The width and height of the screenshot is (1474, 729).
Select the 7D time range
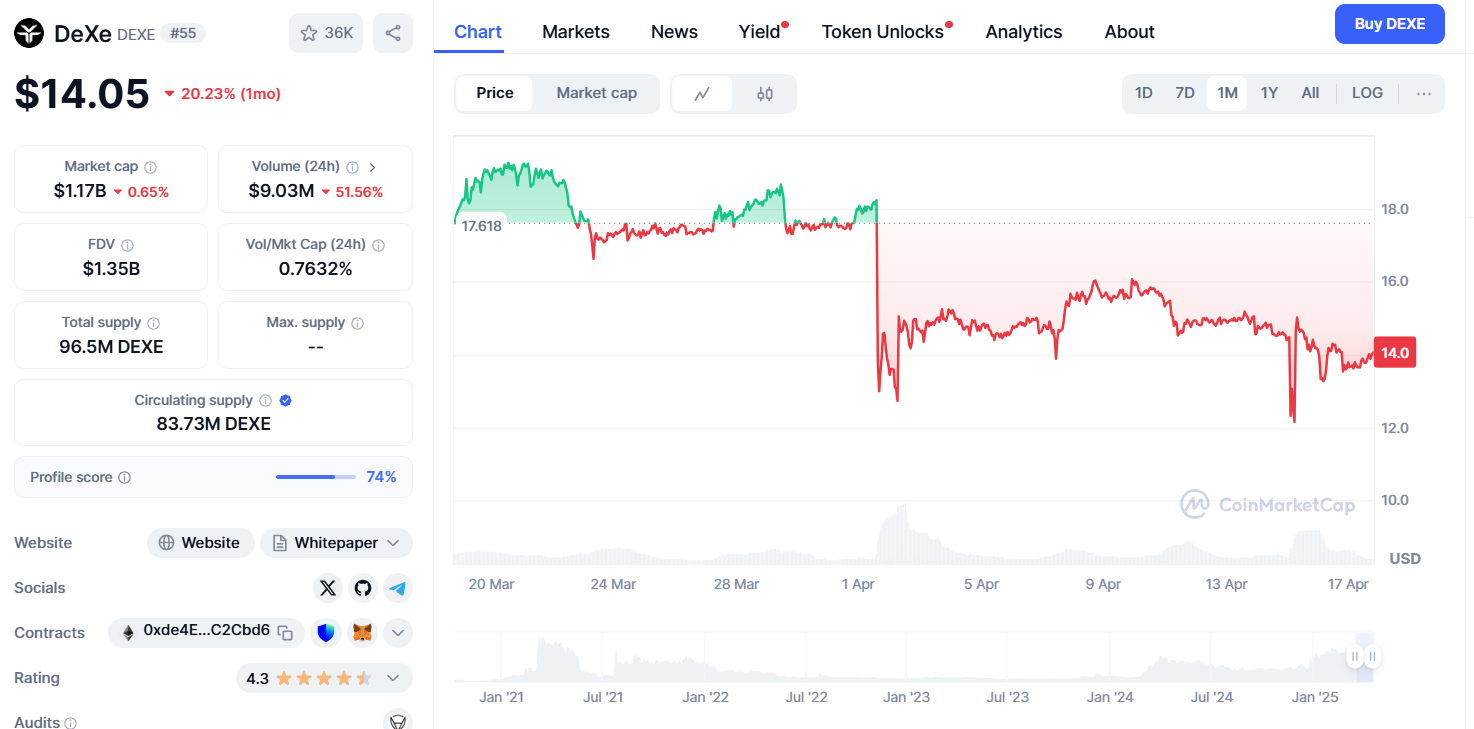tap(1185, 93)
